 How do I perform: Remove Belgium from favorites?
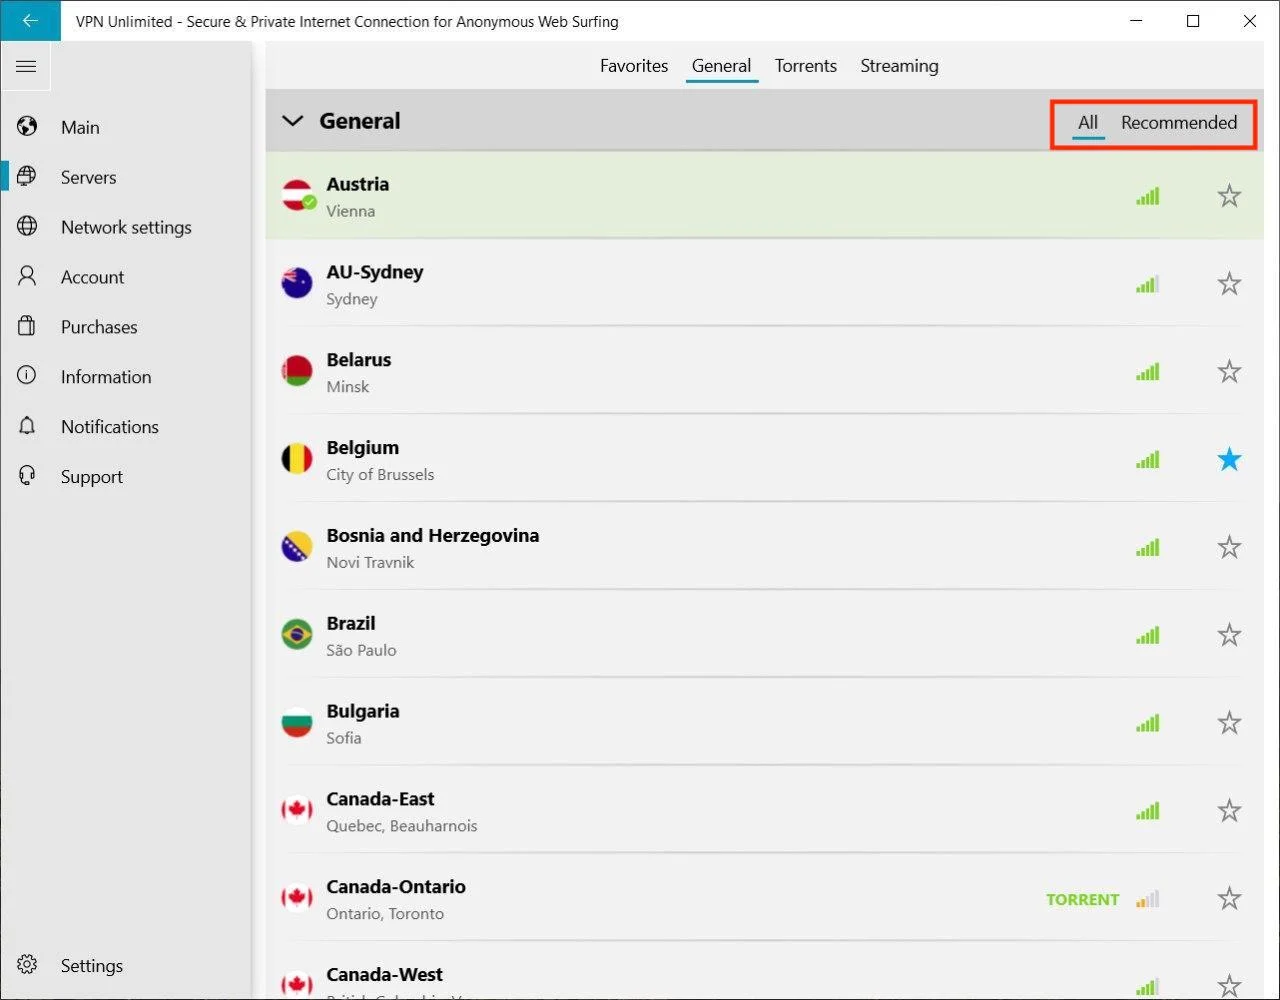(x=1229, y=460)
